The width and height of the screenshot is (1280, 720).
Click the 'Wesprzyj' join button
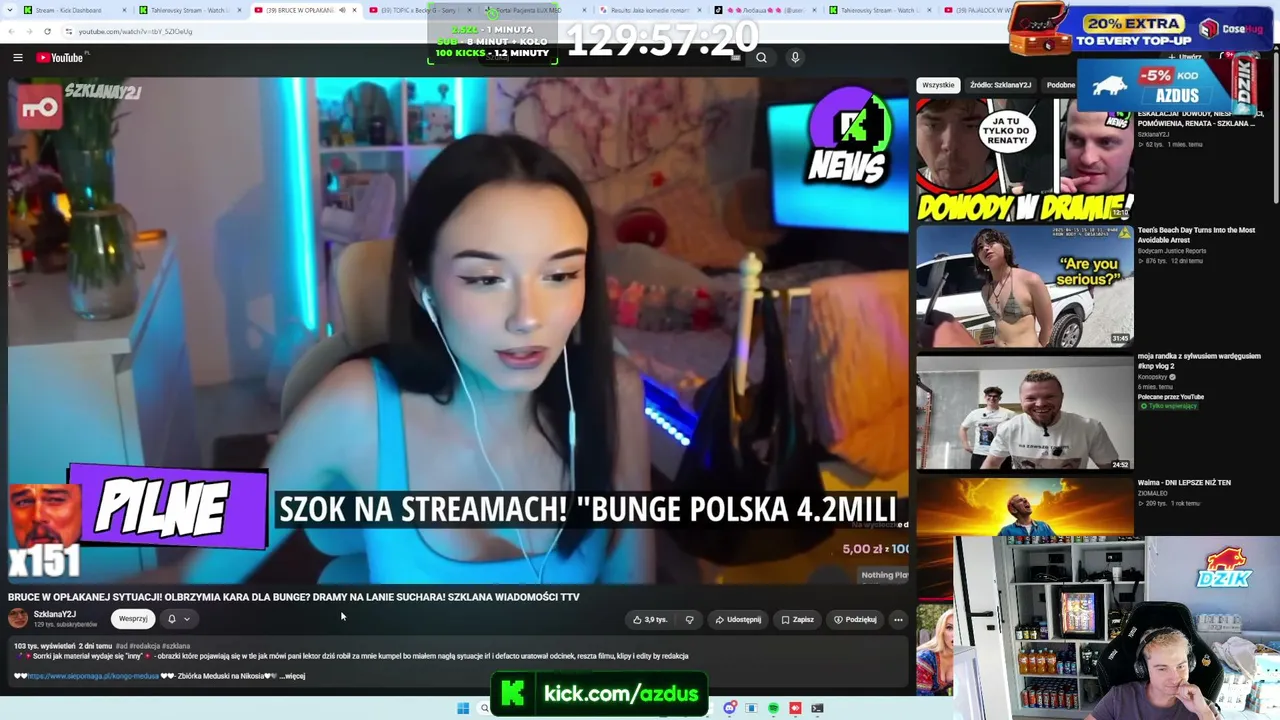133,619
